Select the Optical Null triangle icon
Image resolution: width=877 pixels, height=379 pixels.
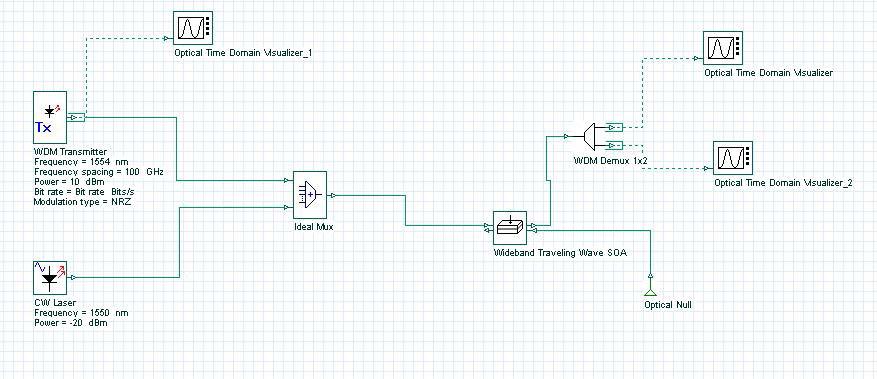point(649,292)
